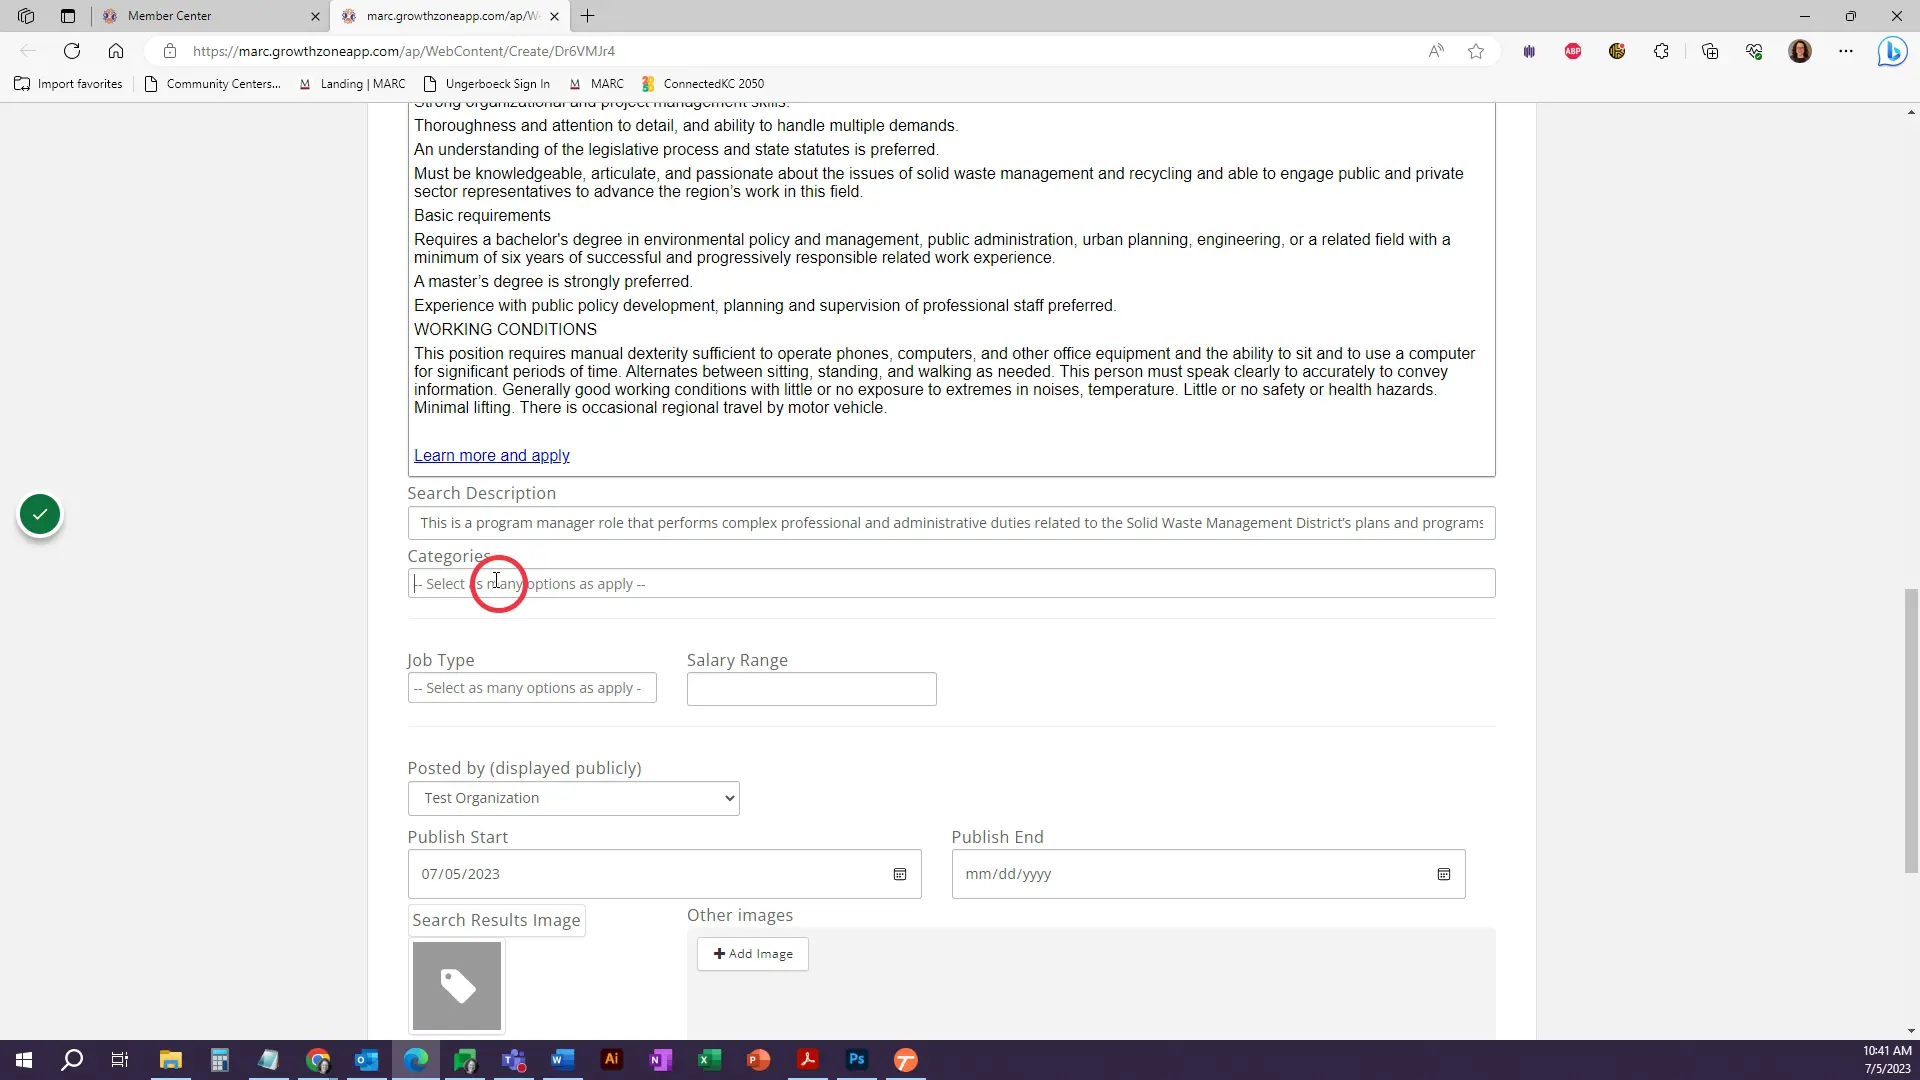Image resolution: width=1920 pixels, height=1080 pixels.
Task: Click the page vertical scrollbar thumb
Action: click(x=1911, y=731)
